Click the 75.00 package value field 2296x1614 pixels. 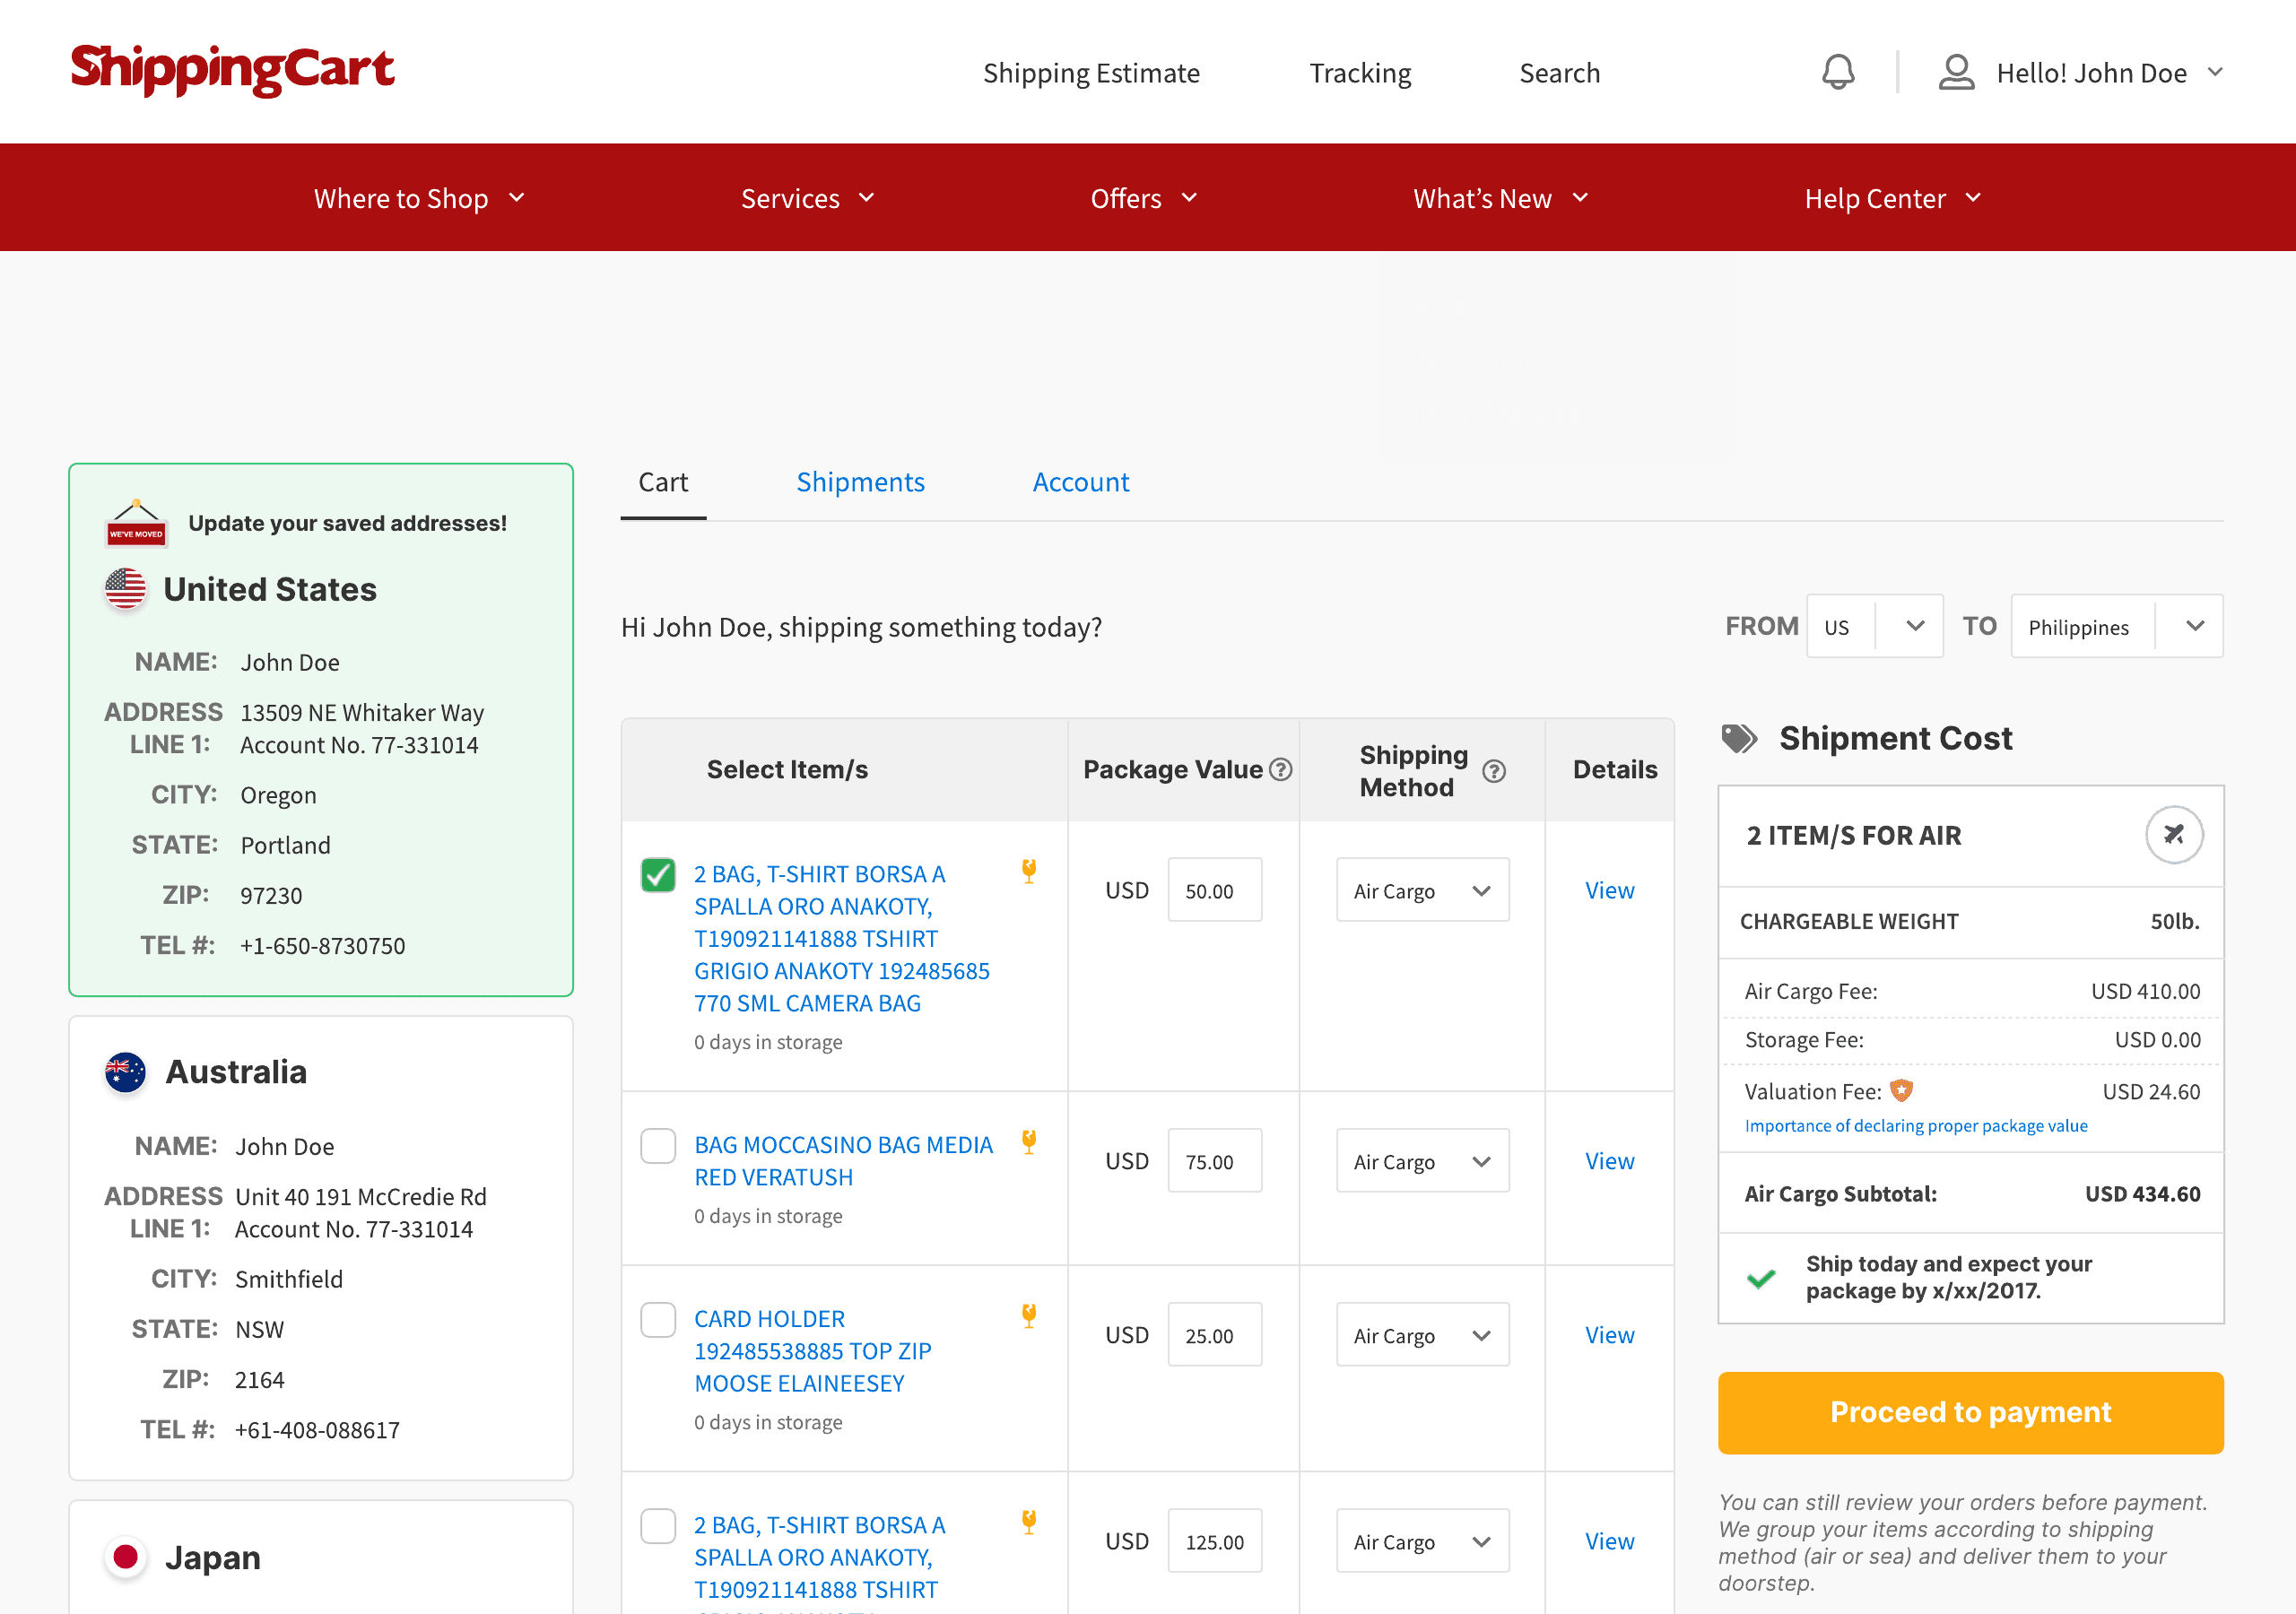1214,1160
